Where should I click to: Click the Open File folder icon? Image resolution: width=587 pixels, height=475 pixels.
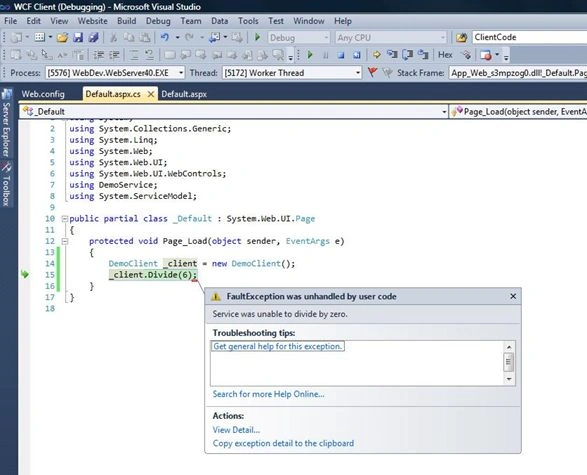point(63,37)
